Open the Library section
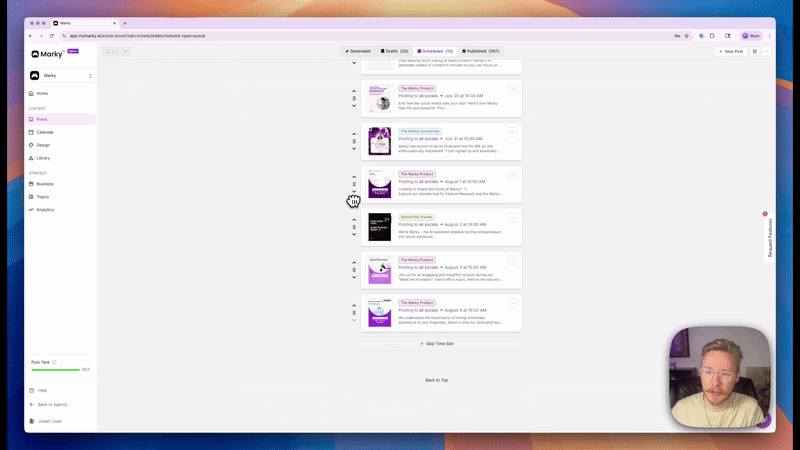The width and height of the screenshot is (800, 450). [x=43, y=158]
